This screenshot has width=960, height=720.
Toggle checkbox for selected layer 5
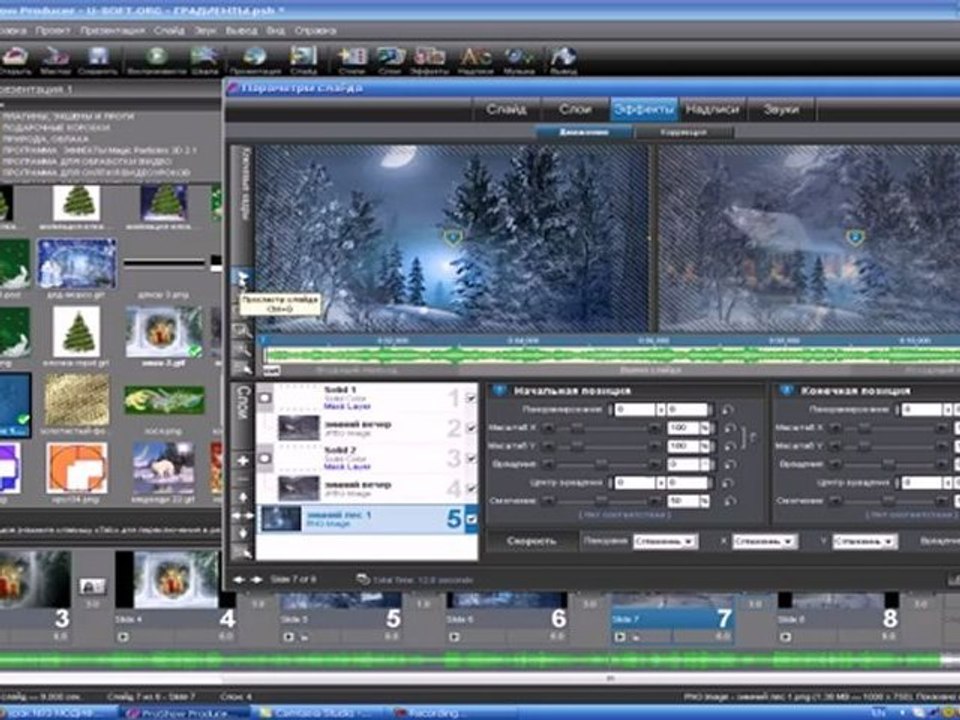(471, 519)
